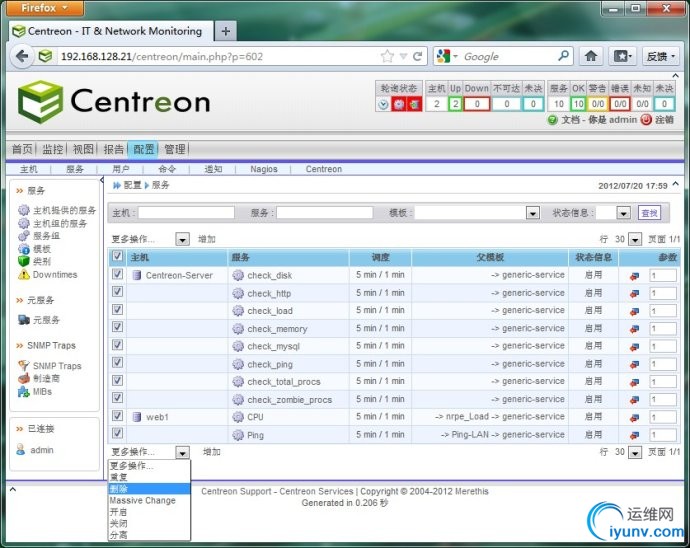Toggle the select-all checkbox in table header
The height and width of the screenshot is (548, 690).
[117, 256]
